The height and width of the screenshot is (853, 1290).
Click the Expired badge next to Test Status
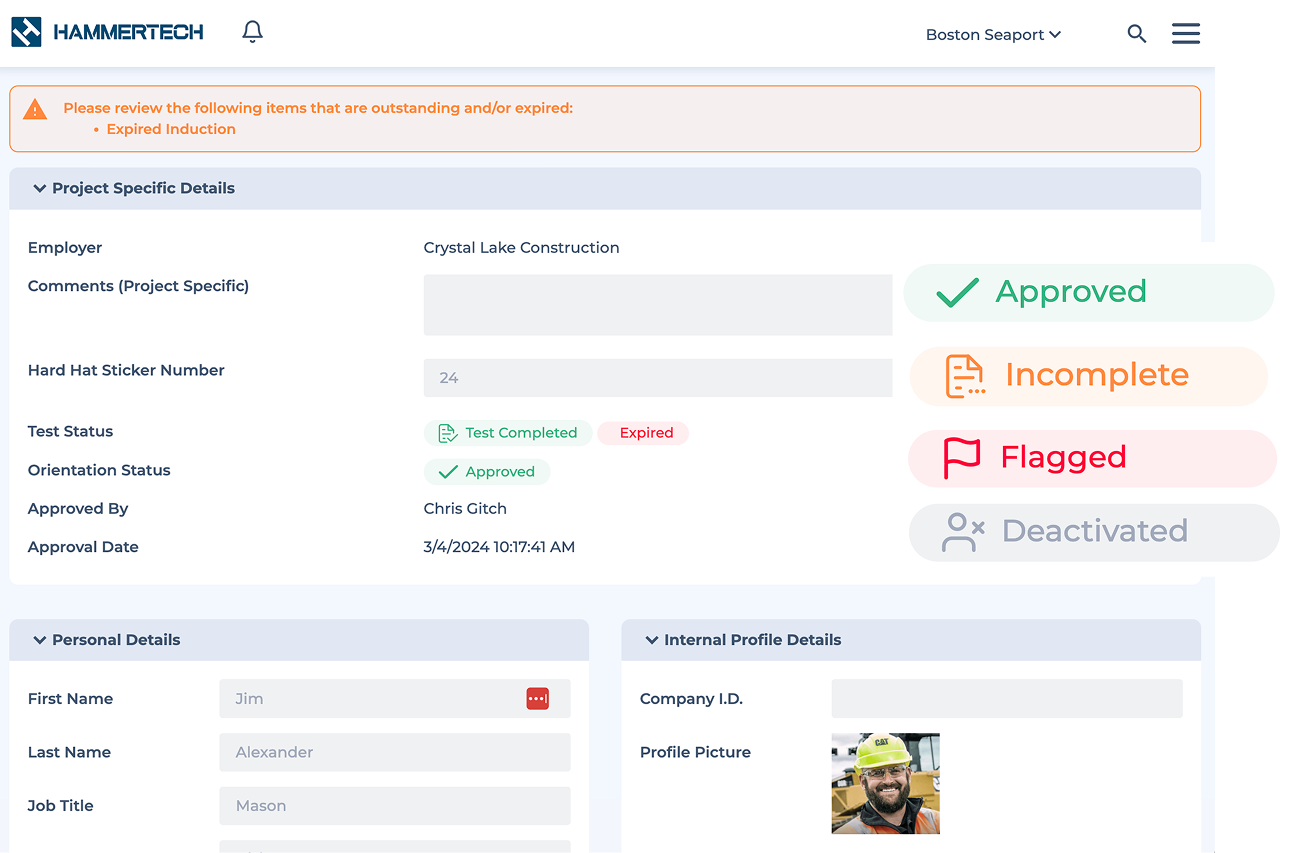click(x=643, y=433)
